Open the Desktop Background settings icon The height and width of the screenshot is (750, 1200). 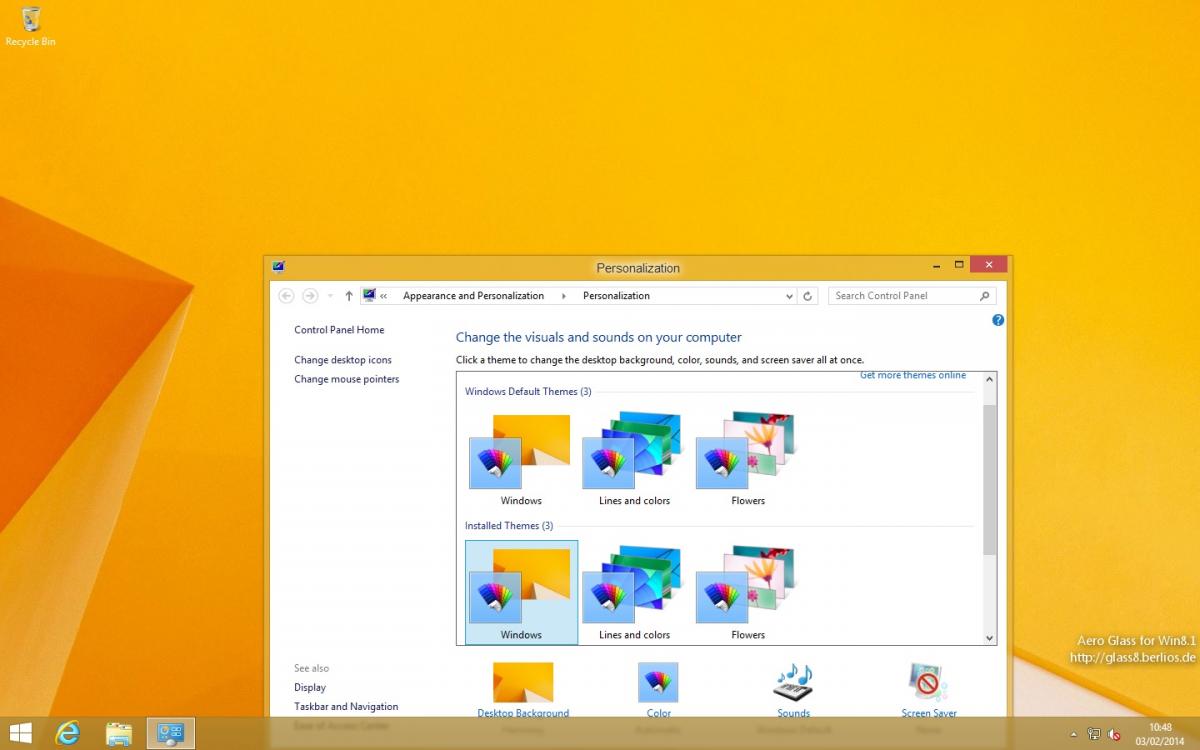tap(523, 682)
